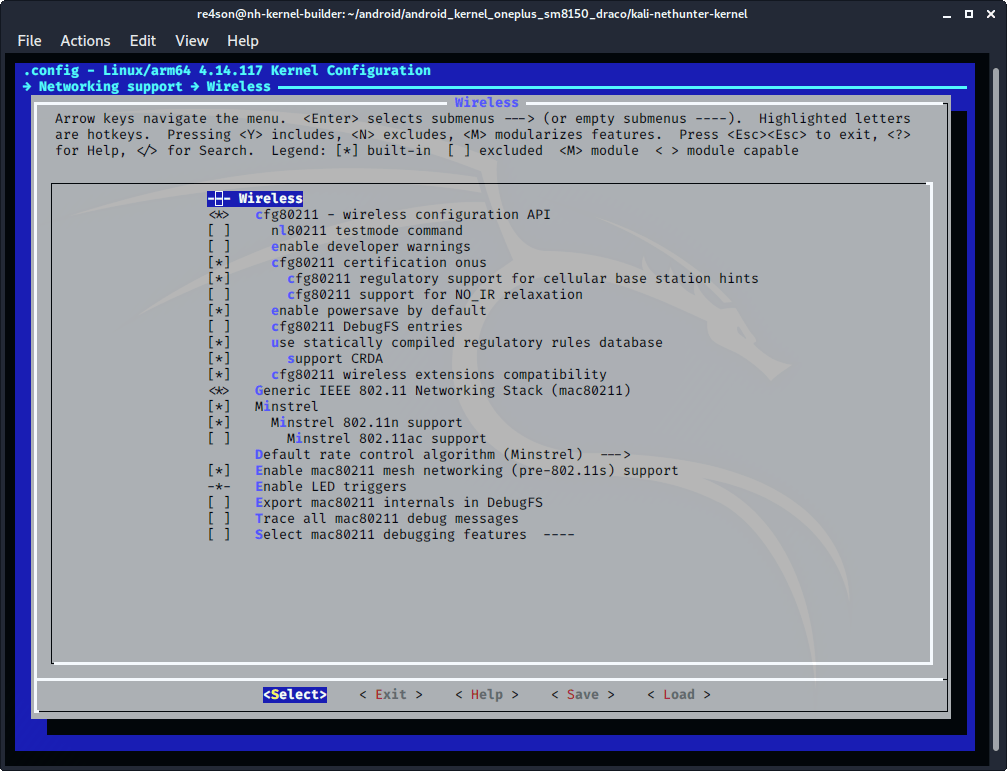Click the Load button
This screenshot has height=771, width=1007.
(678, 695)
